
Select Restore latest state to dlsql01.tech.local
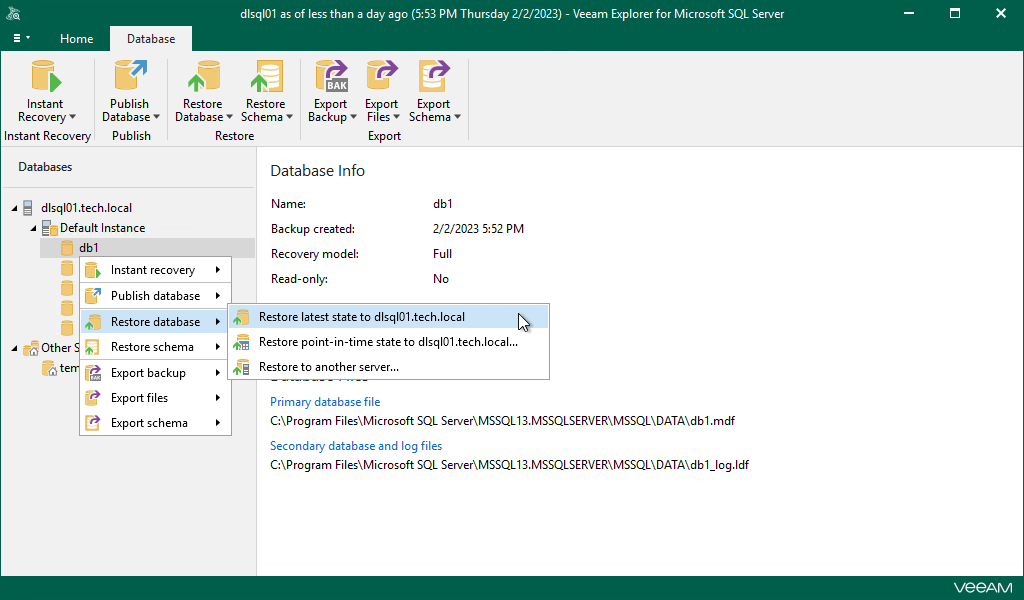point(389,317)
